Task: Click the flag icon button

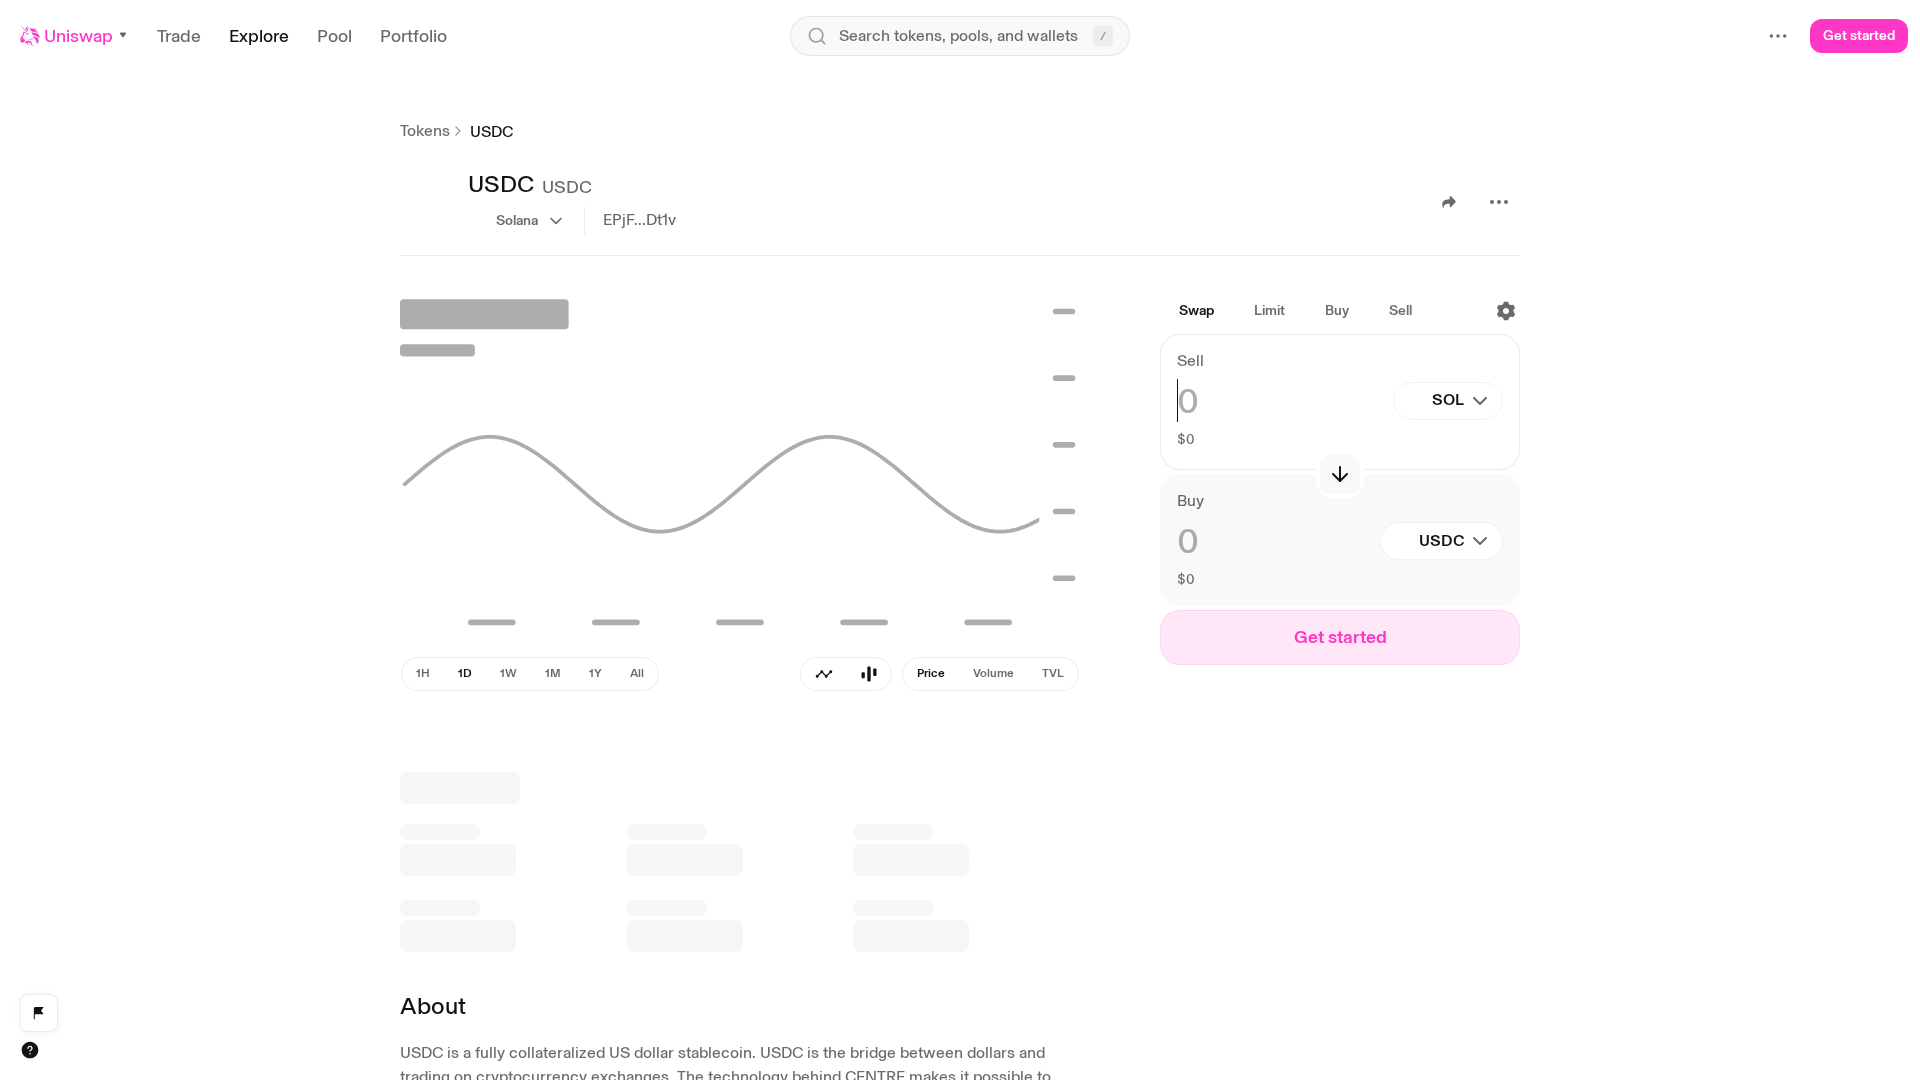Action: coord(39,1013)
